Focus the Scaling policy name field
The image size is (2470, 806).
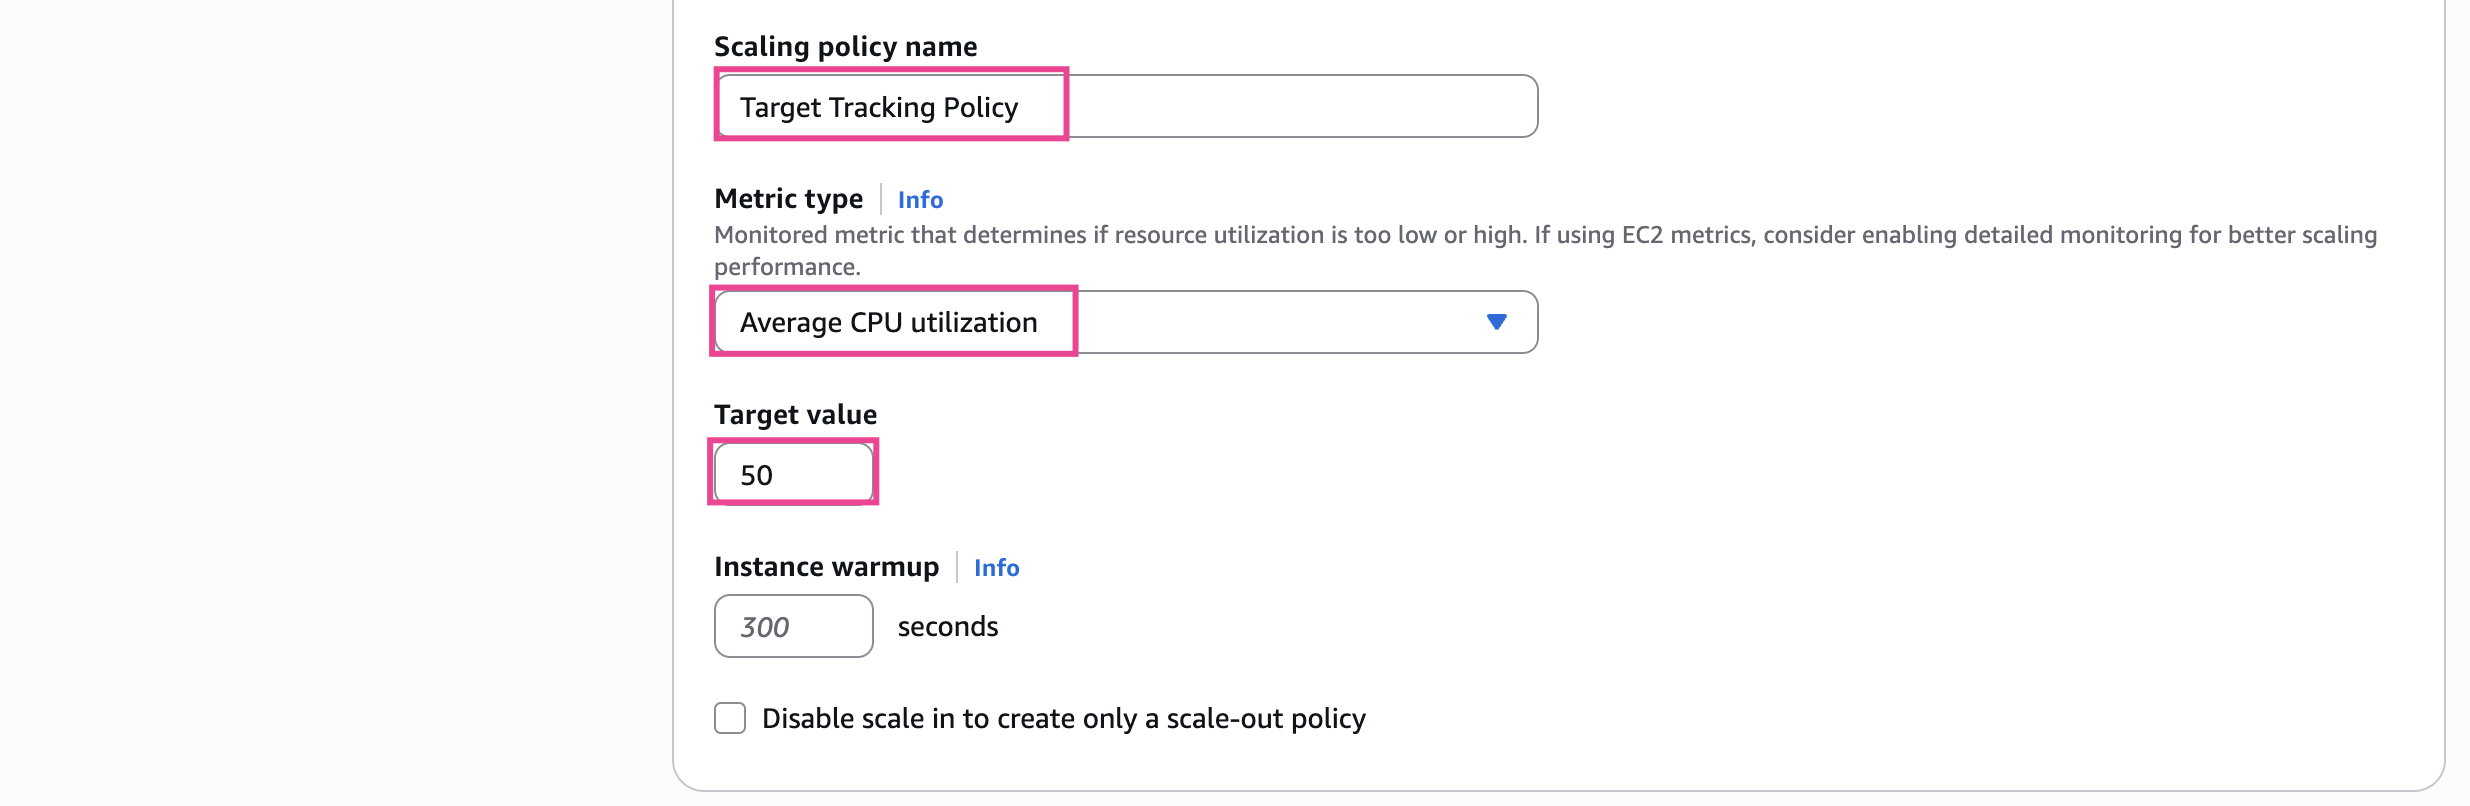click(x=1125, y=106)
